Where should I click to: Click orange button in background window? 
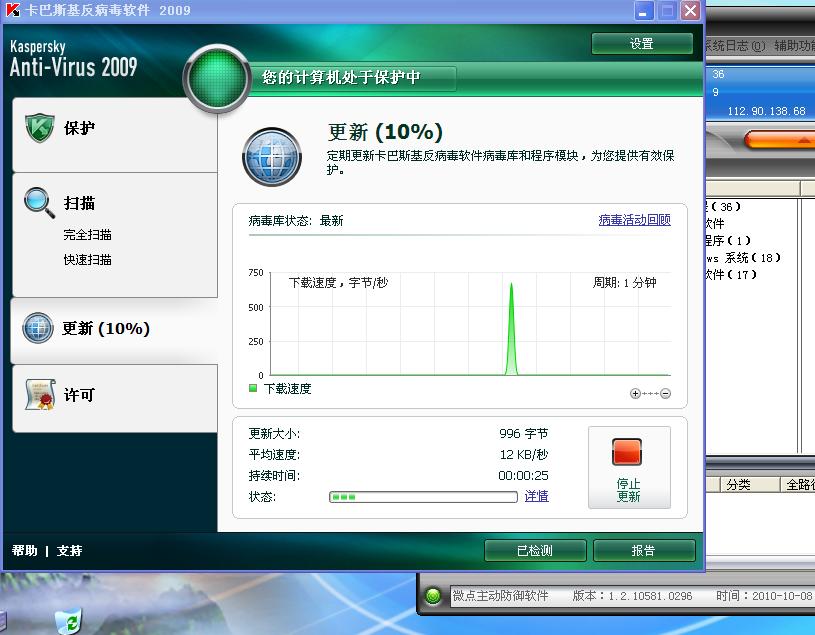[780, 139]
